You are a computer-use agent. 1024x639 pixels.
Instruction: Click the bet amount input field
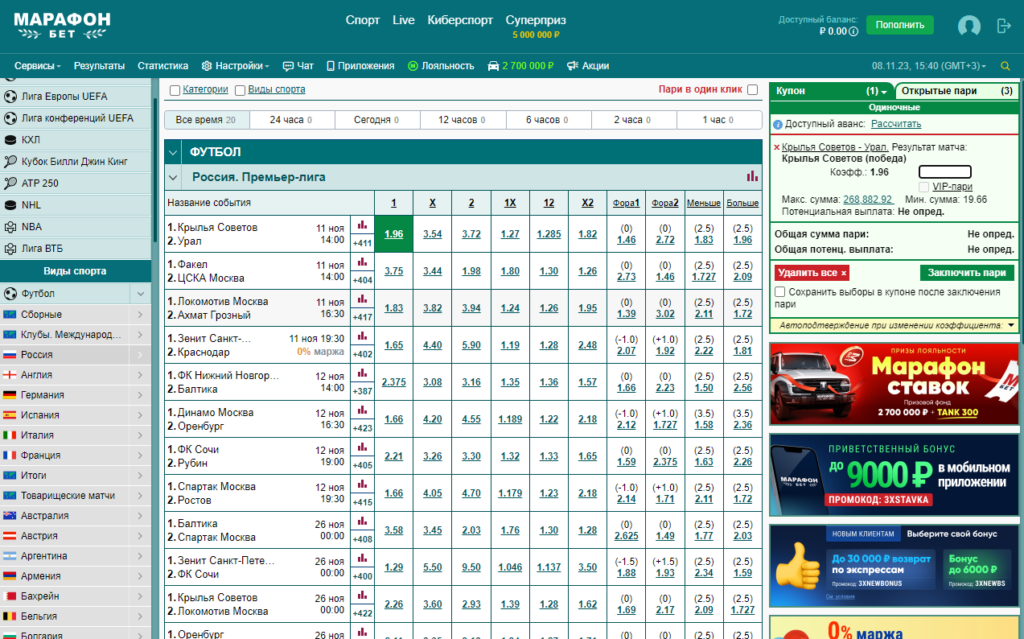[945, 172]
